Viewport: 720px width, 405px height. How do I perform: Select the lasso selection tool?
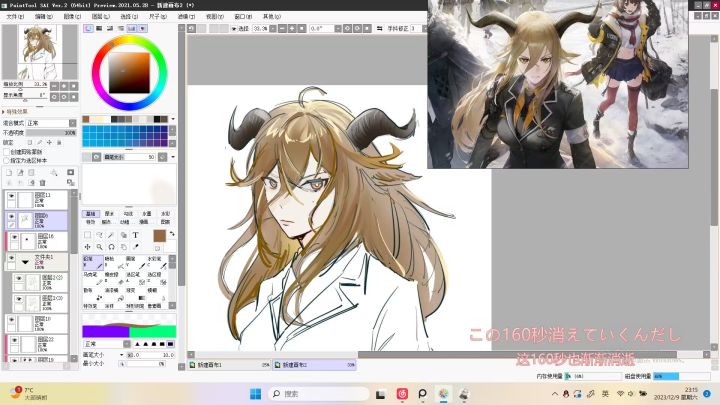(x=99, y=235)
